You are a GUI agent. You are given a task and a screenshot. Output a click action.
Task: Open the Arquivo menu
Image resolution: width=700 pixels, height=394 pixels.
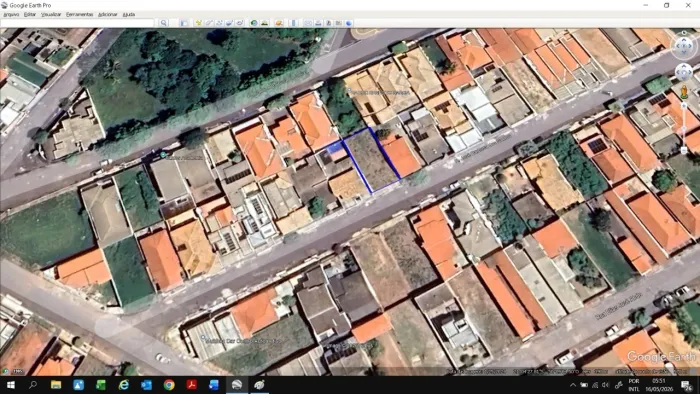pos(11,14)
